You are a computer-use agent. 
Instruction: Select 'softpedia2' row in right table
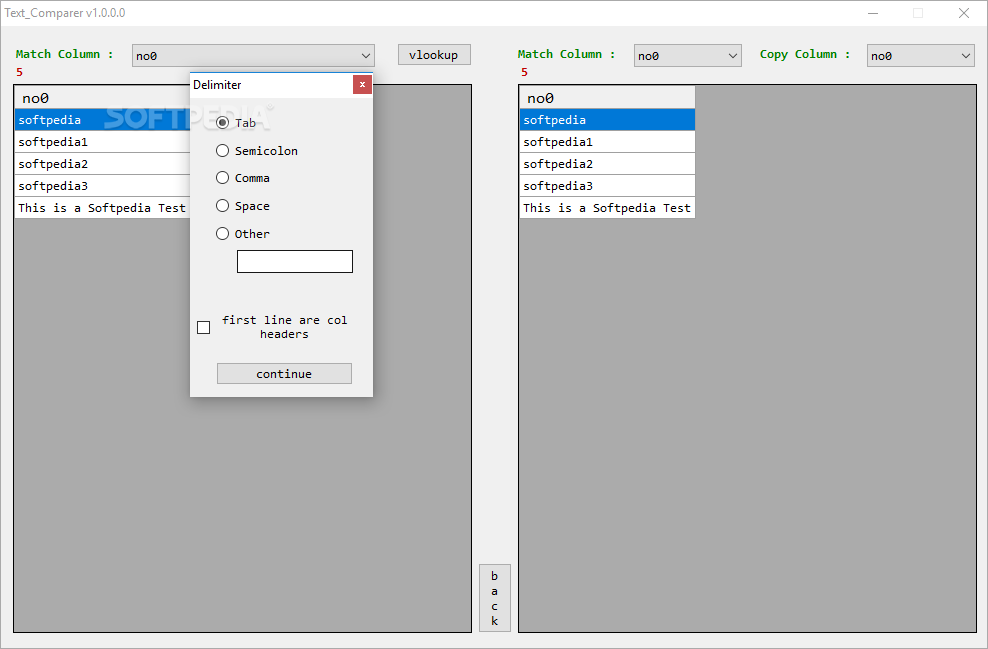point(607,164)
